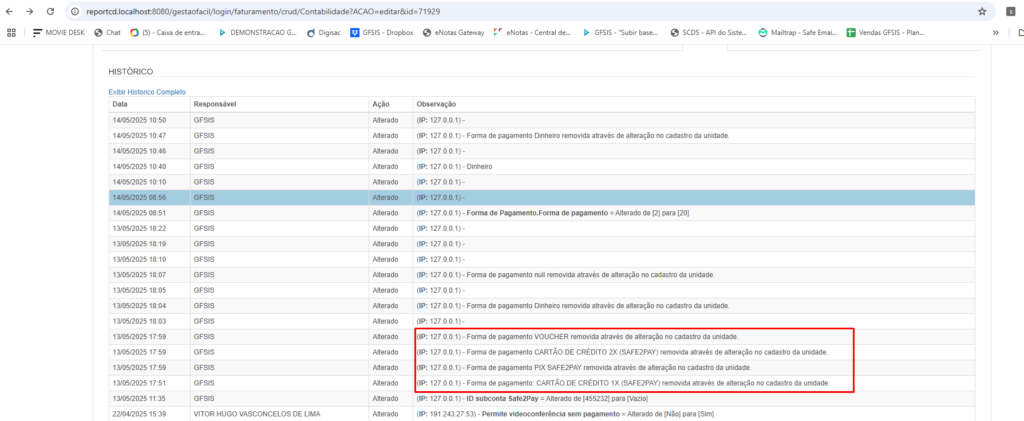Open the Mailtrap - Safe Email bookmark
This screenshot has height=421, width=1024.
coord(797,32)
